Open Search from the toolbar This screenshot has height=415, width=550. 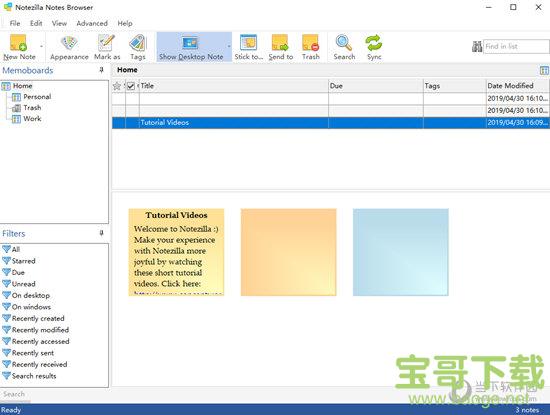pyautogui.click(x=344, y=47)
